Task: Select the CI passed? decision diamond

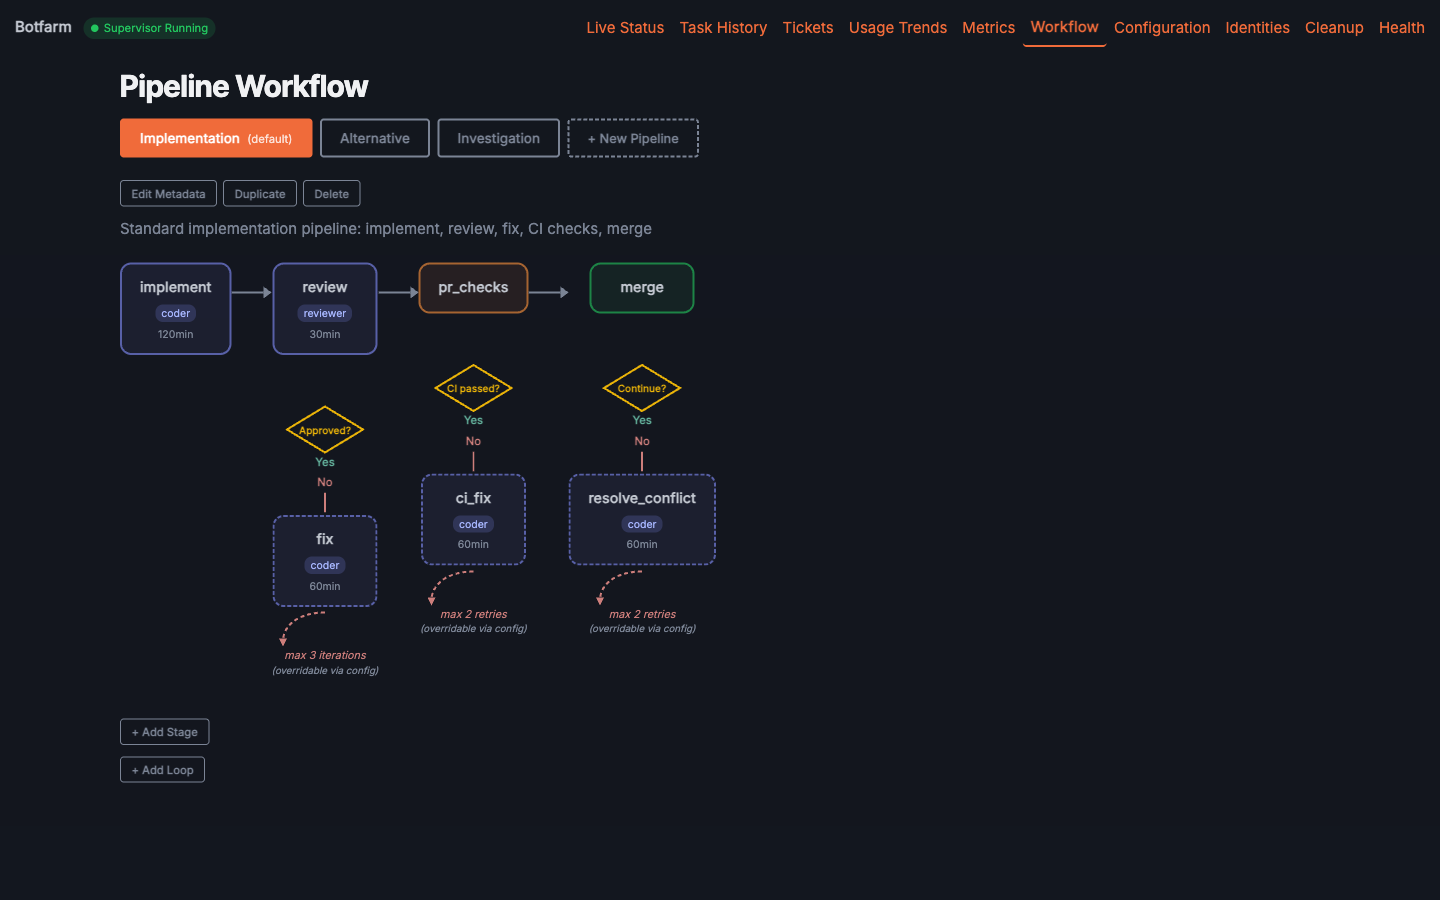Action: tap(473, 388)
